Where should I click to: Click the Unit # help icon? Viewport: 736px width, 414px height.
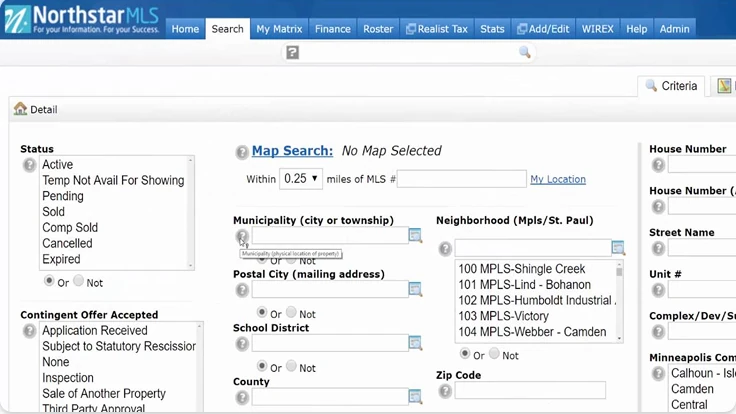tap(659, 290)
